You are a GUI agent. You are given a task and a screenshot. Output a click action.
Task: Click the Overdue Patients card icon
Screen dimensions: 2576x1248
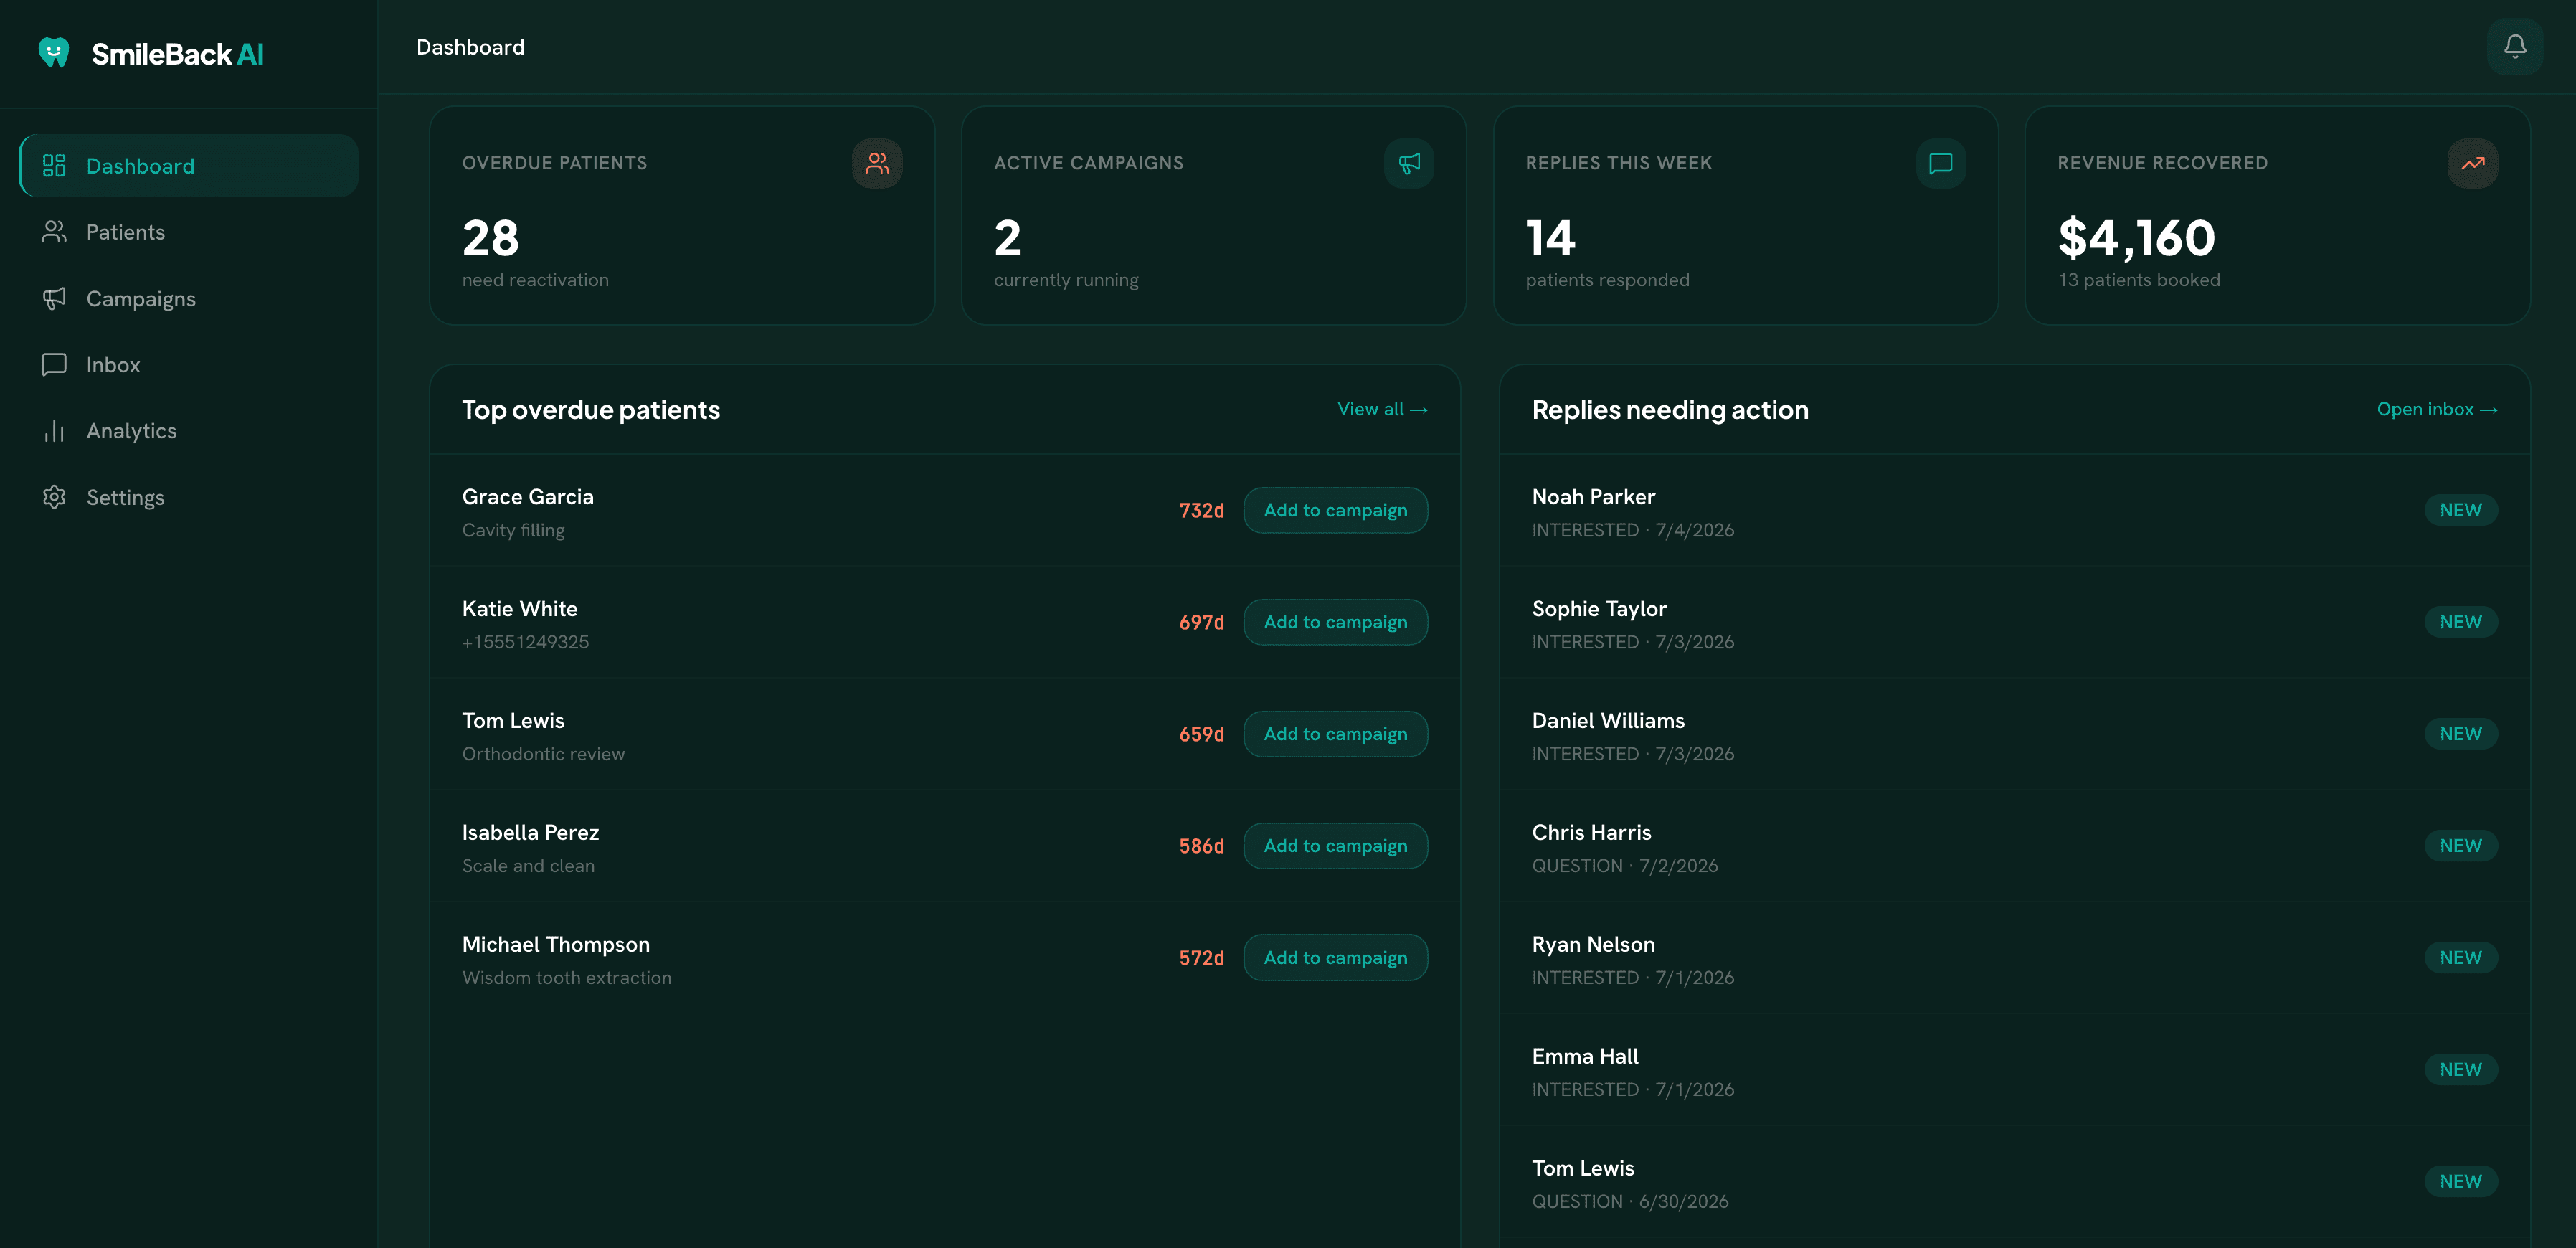pyautogui.click(x=877, y=163)
